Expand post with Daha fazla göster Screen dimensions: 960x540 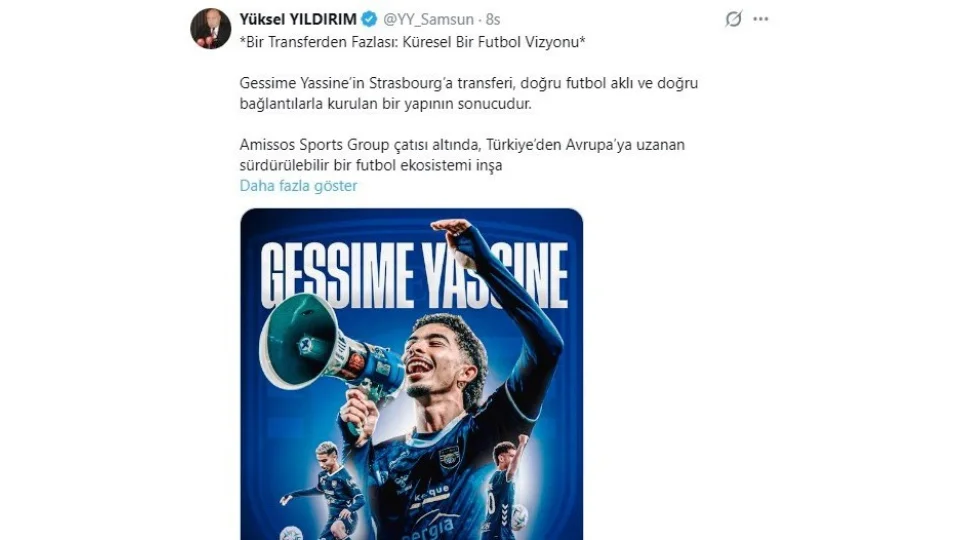[298, 186]
